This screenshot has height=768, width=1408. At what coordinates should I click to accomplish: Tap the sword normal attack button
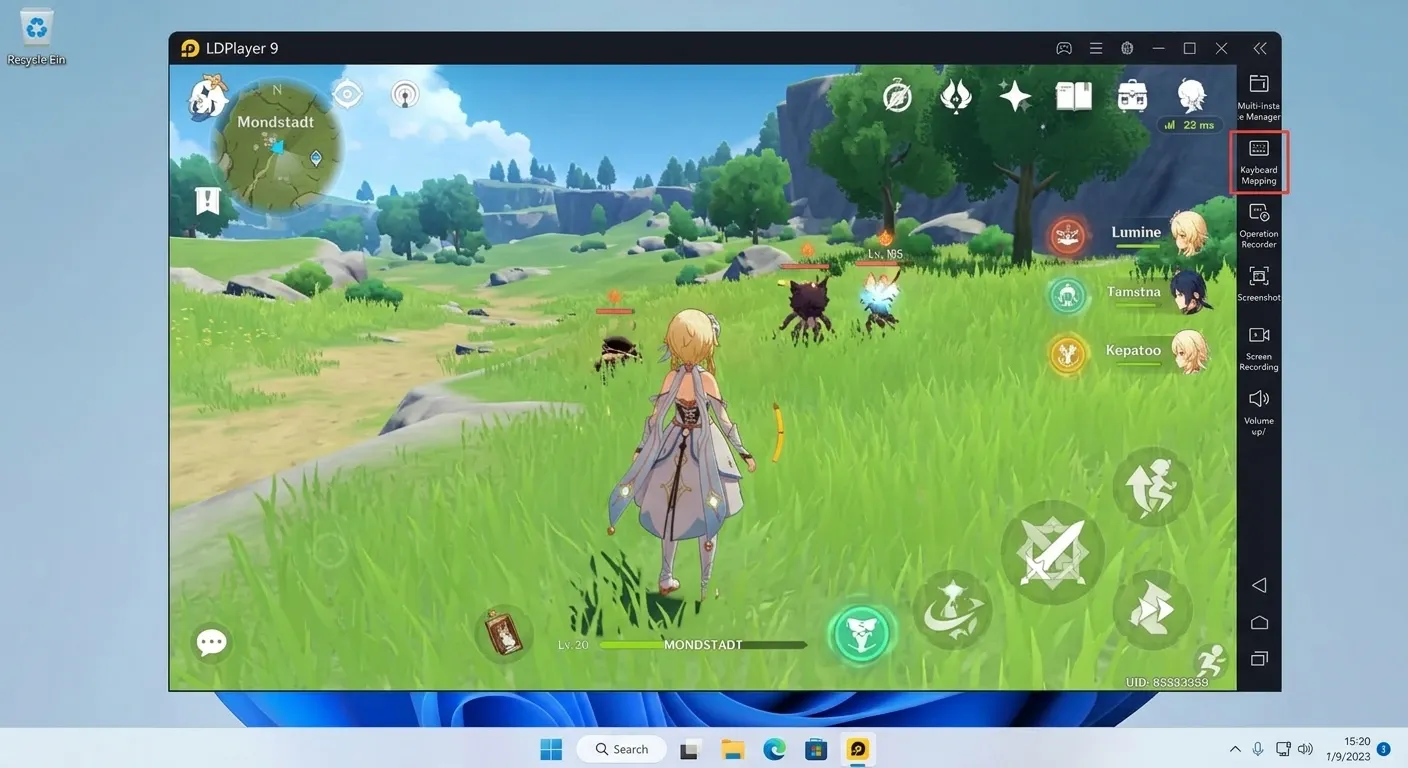pyautogui.click(x=1052, y=552)
